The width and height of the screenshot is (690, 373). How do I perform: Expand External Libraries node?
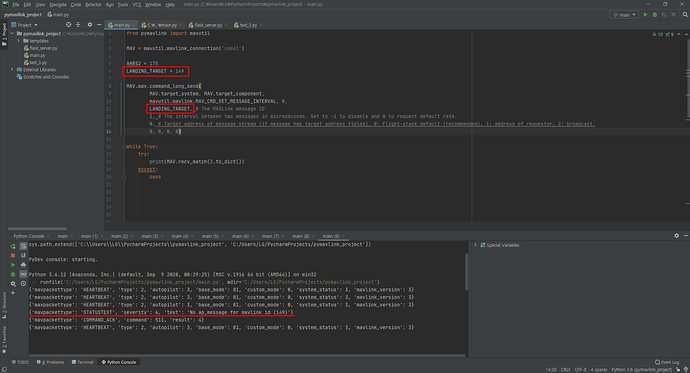point(12,69)
